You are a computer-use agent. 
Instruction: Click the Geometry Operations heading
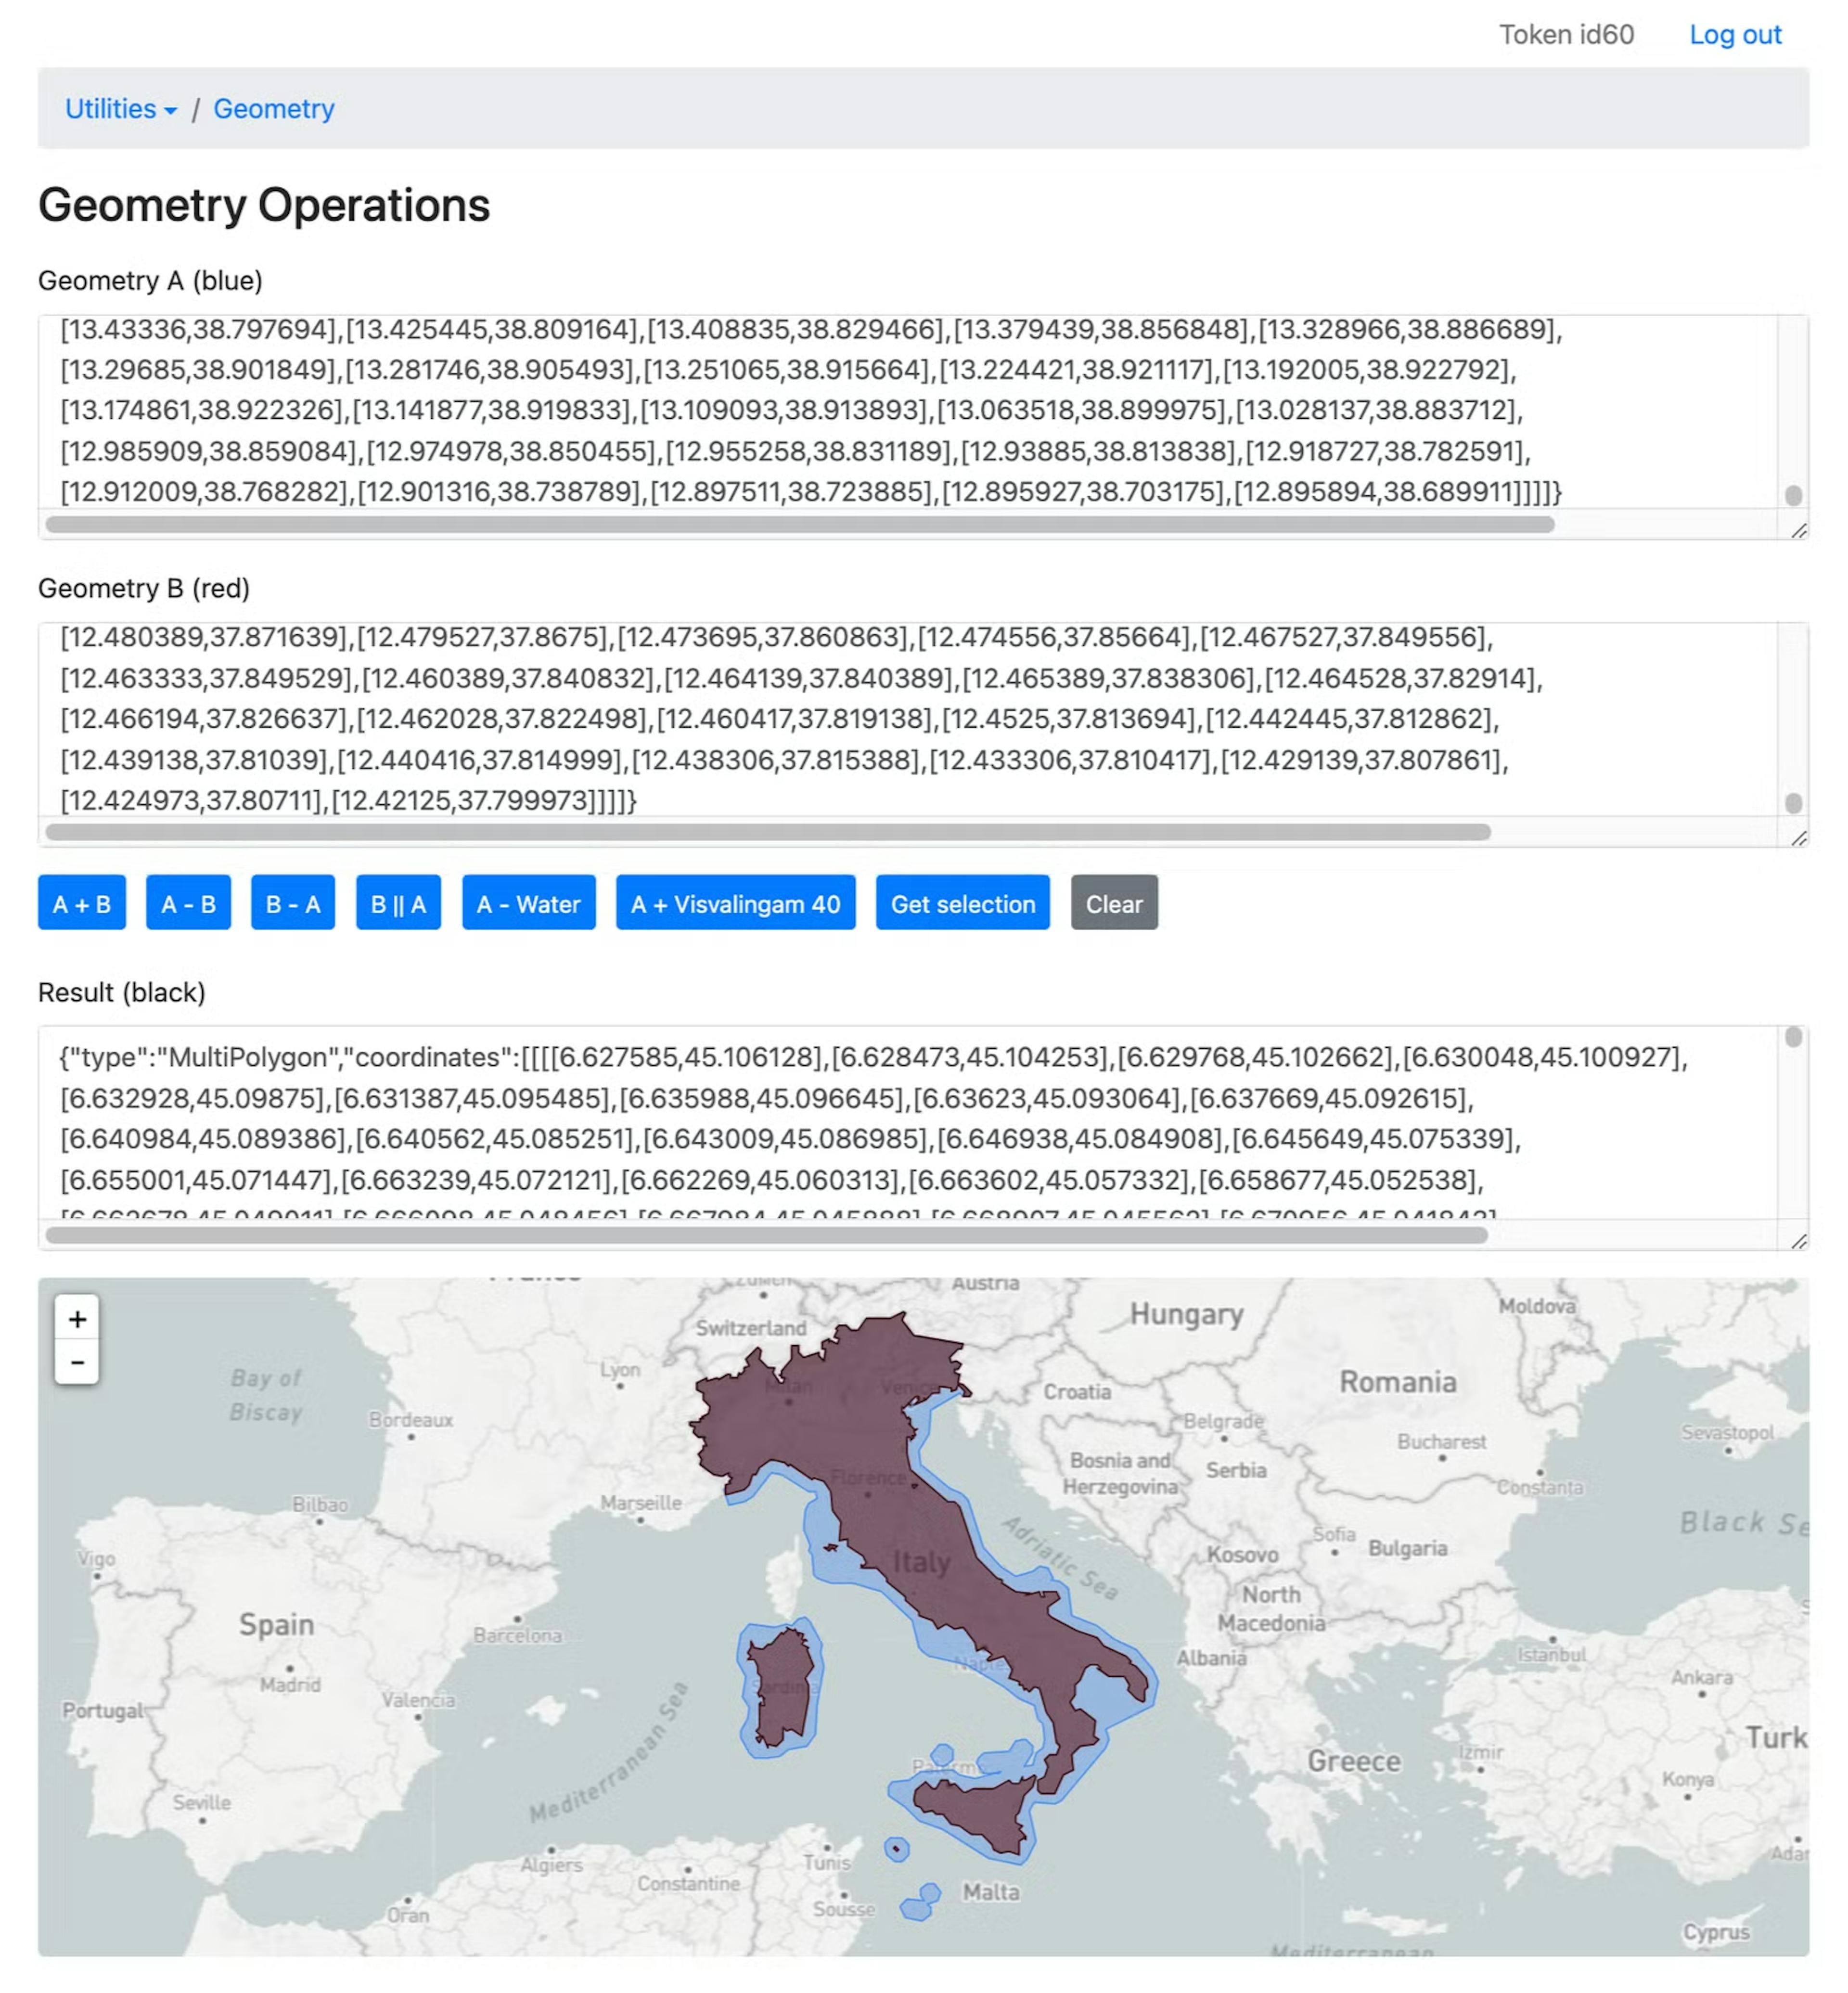coord(264,205)
